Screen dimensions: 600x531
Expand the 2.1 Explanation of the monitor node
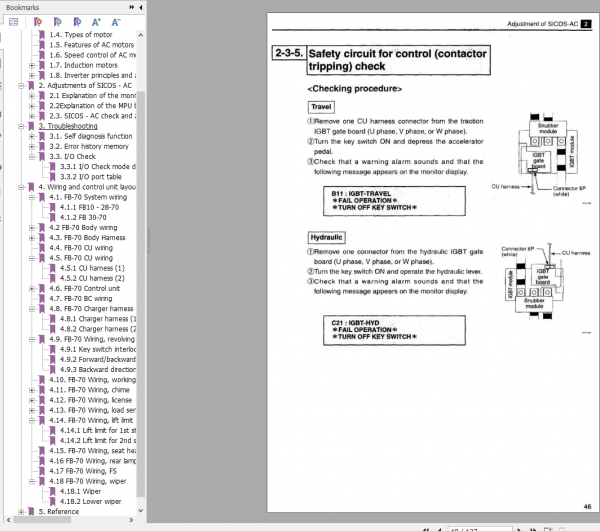[x=32, y=96]
